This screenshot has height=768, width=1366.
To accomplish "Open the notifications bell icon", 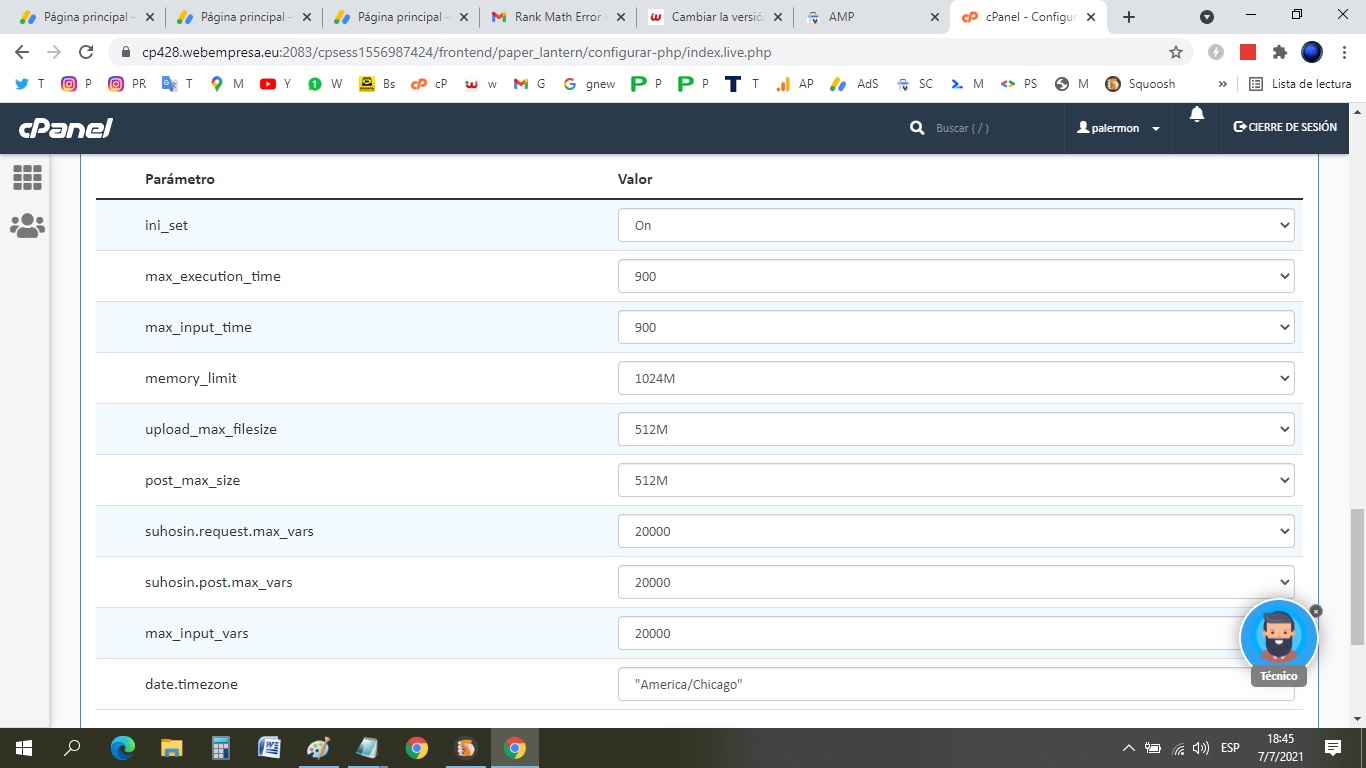I will (1197, 114).
